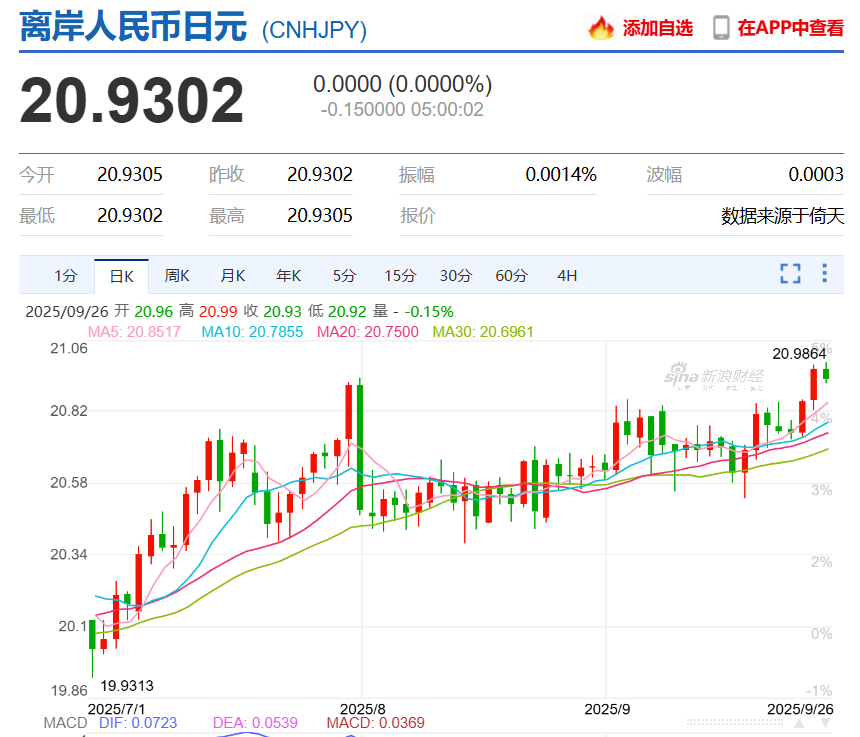860x737 pixels.
Task: Select the 日K chart tab
Action: coord(121,276)
